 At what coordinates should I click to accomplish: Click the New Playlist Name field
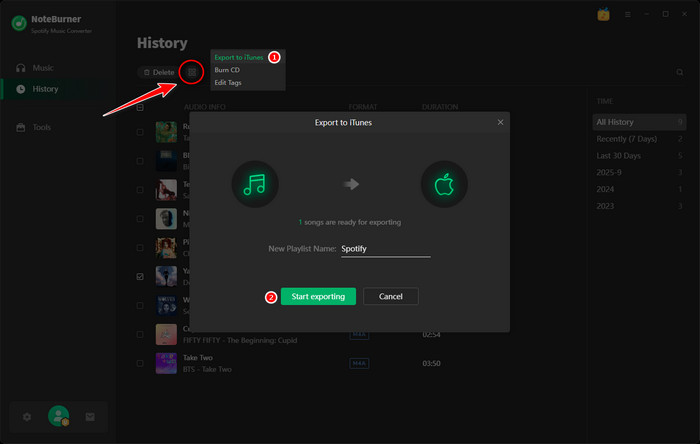point(385,248)
